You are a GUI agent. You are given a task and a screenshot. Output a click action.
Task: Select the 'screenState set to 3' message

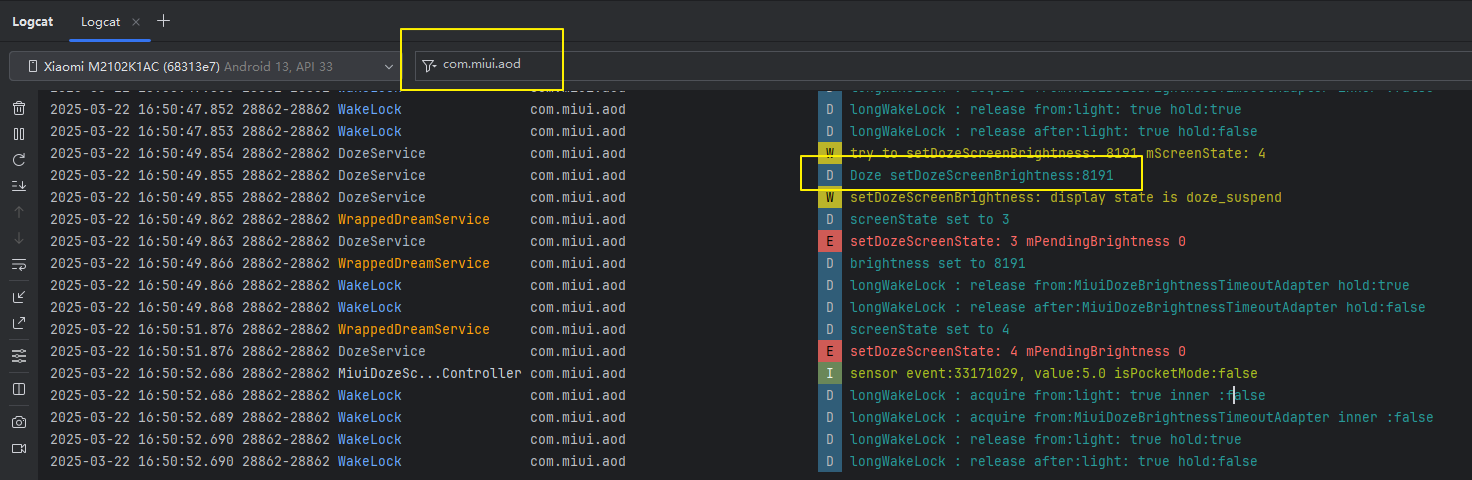pyautogui.click(x=929, y=219)
